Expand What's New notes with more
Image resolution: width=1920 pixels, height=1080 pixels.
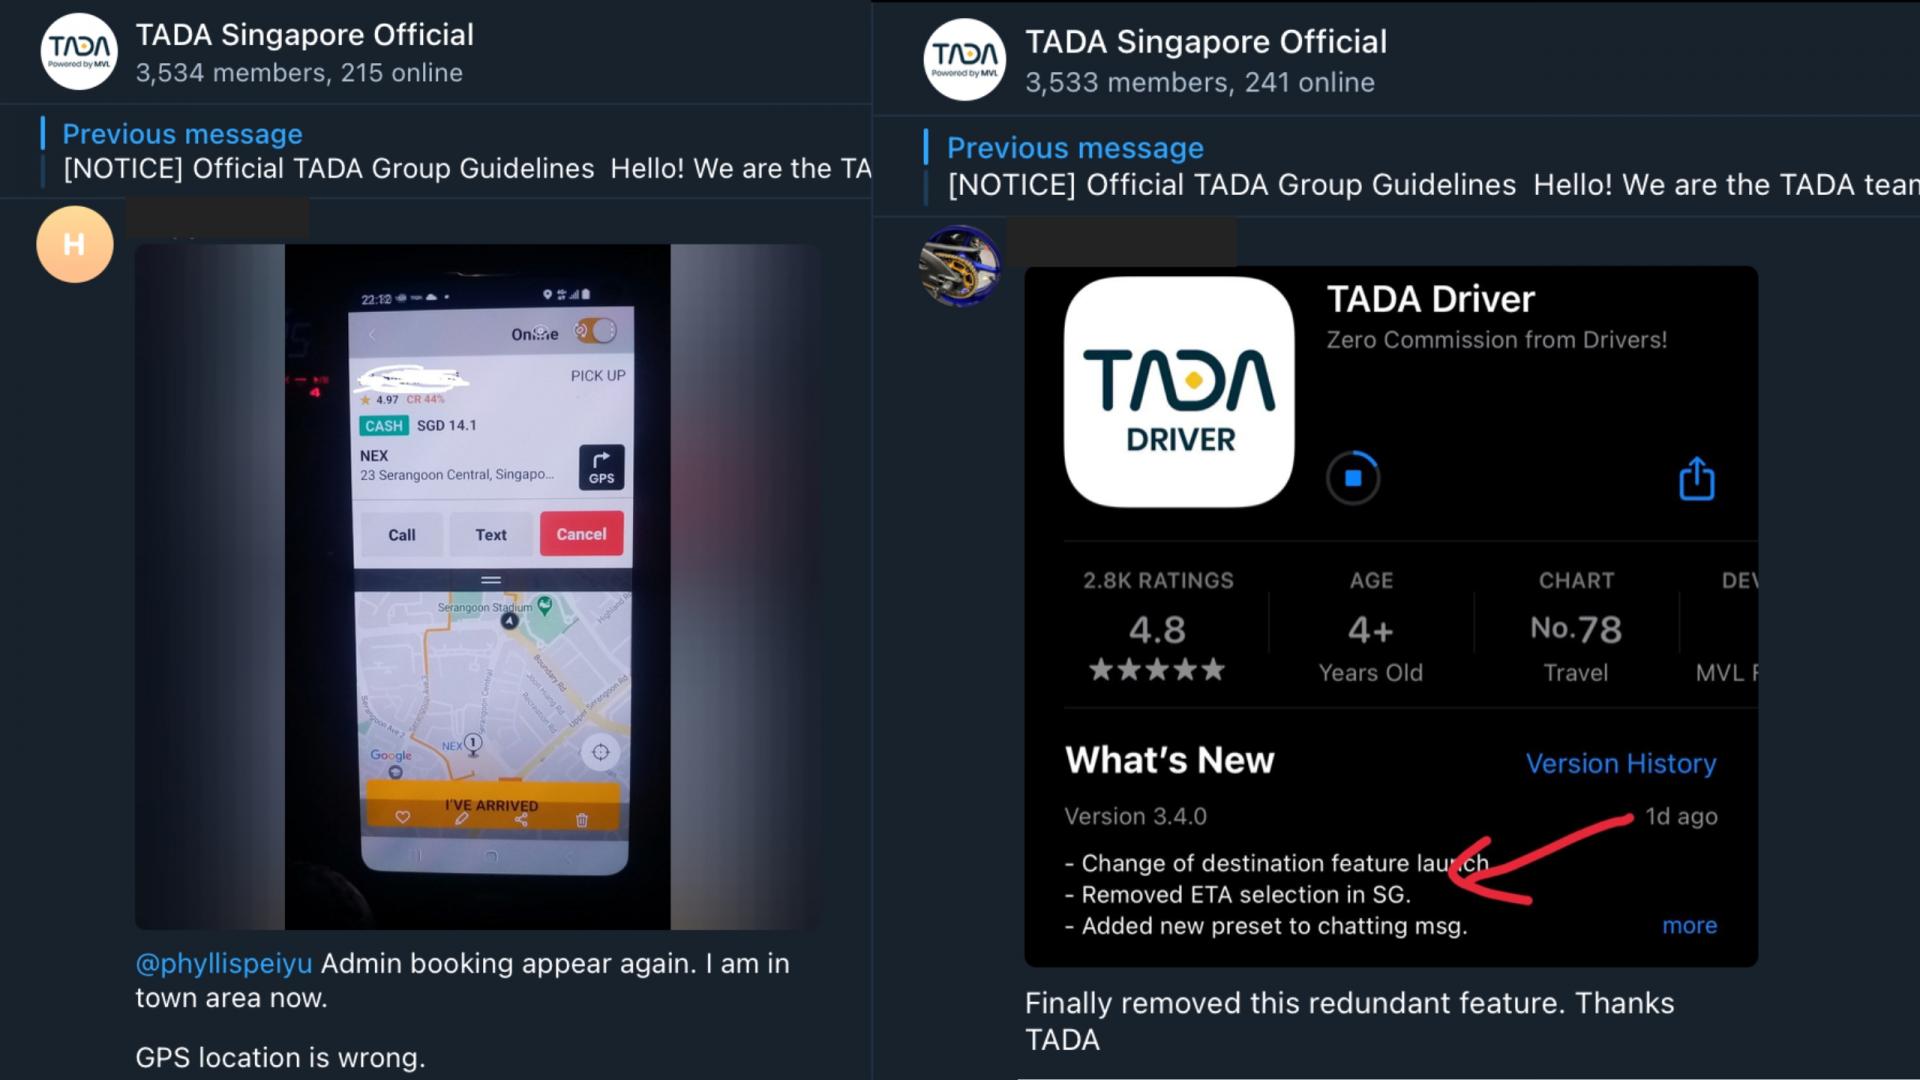1689,925
